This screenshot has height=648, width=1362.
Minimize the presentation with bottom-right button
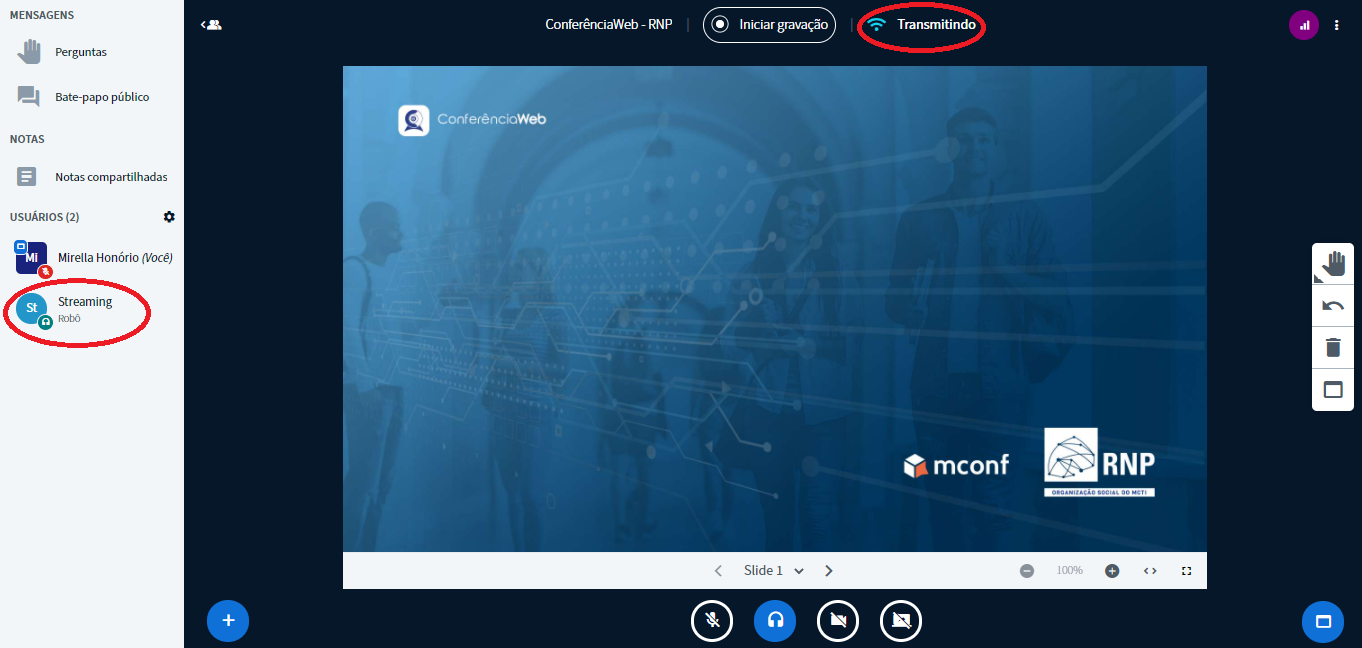1323,621
